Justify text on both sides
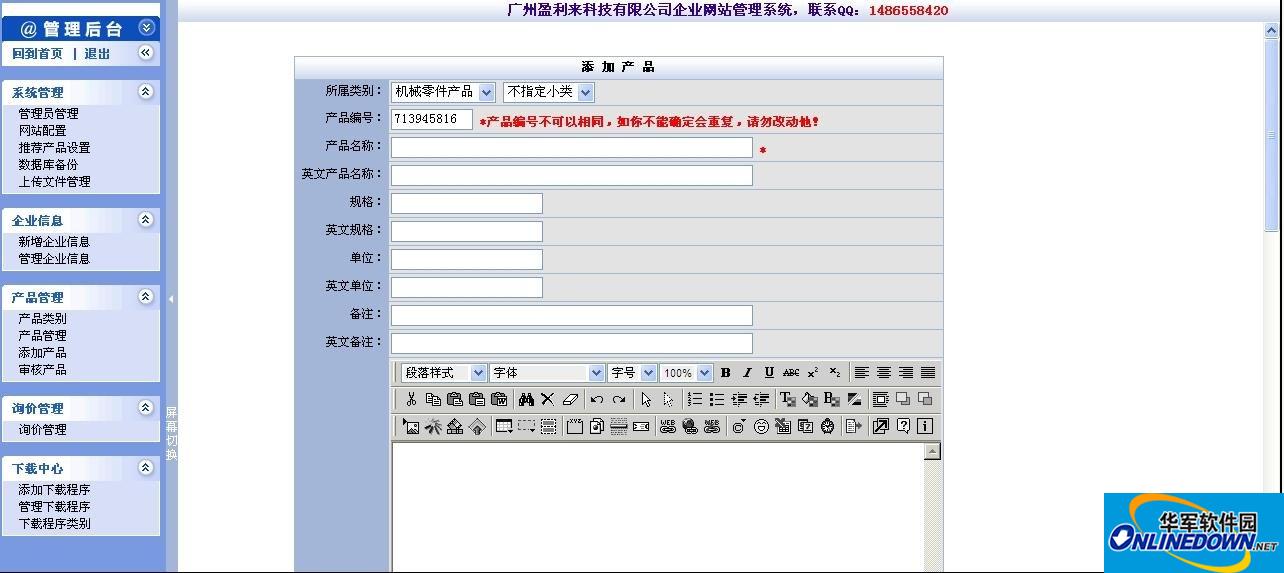 [928, 373]
